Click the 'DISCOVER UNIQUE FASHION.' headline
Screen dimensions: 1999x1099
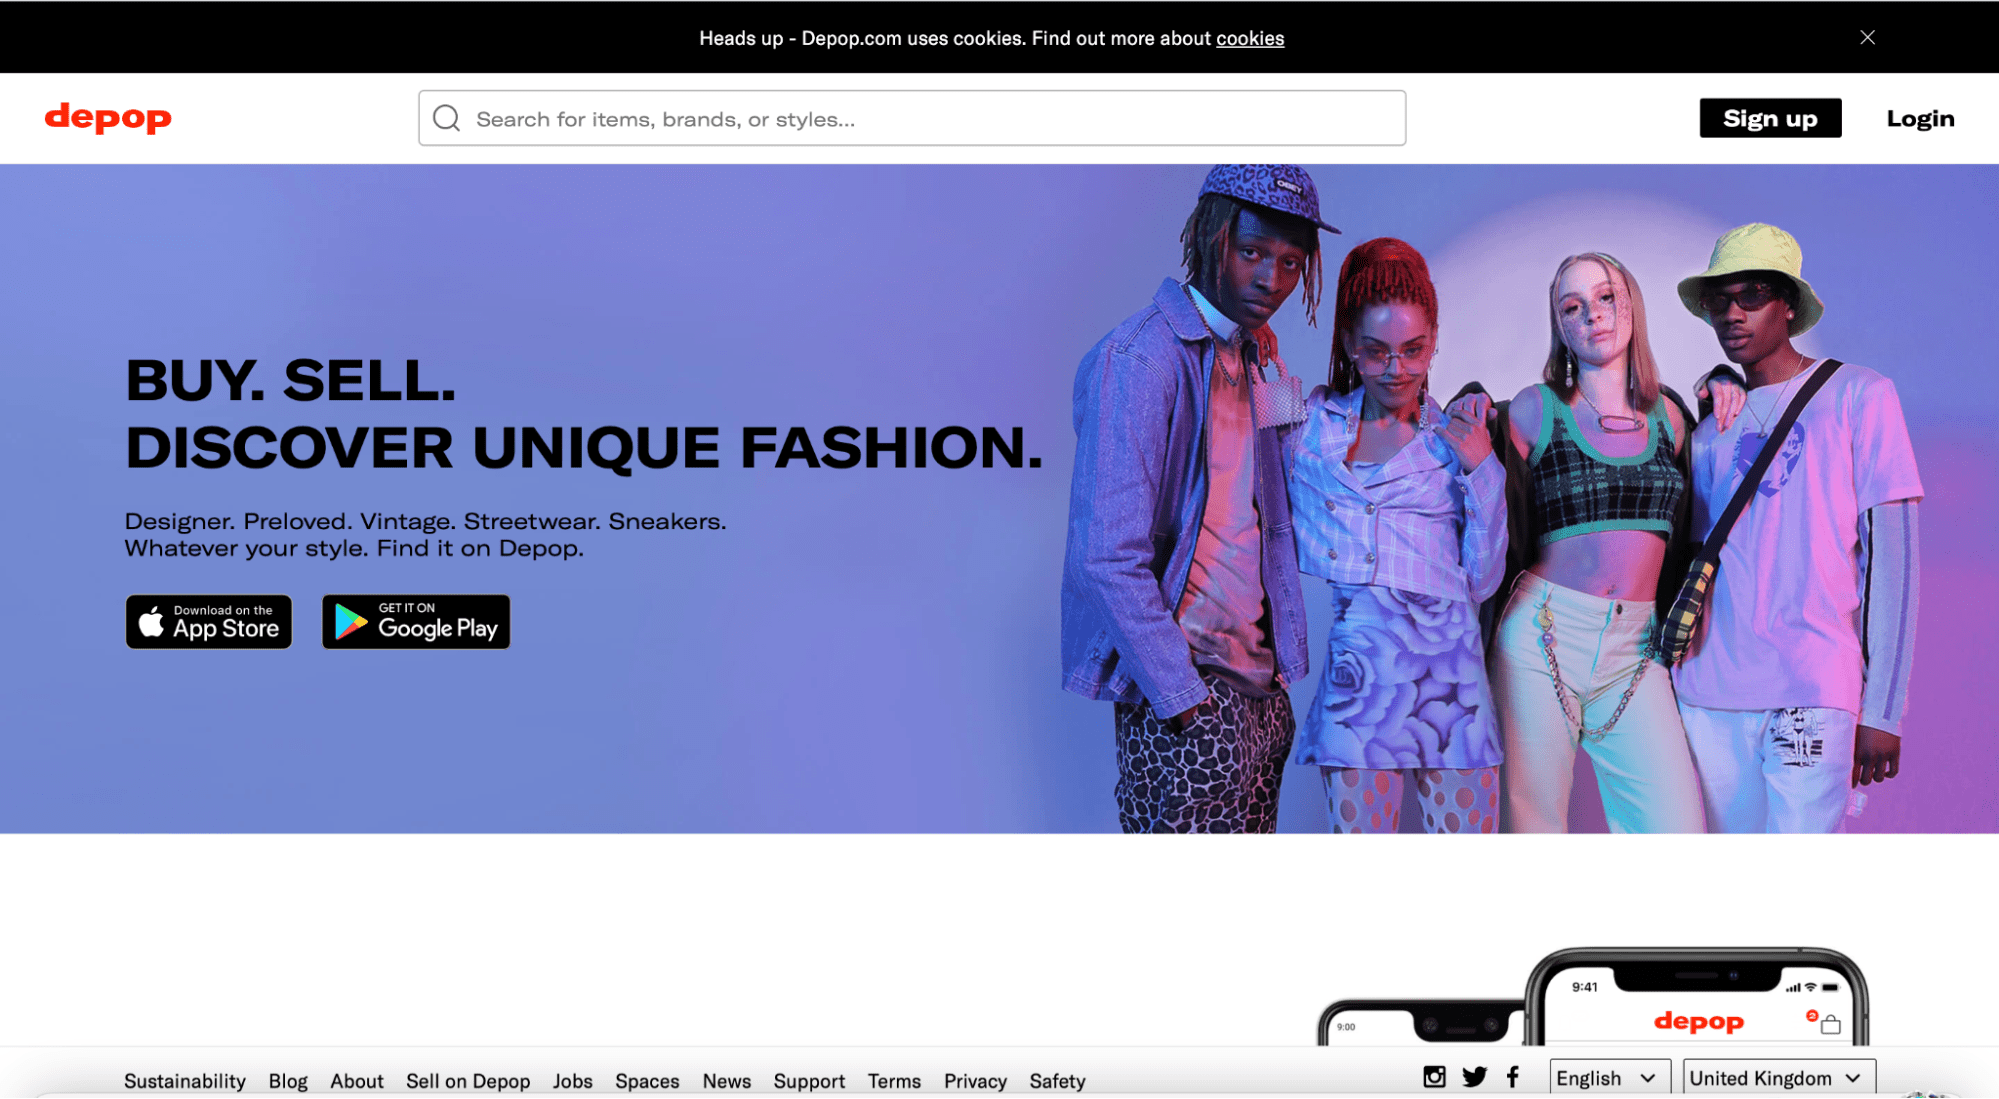click(x=584, y=447)
